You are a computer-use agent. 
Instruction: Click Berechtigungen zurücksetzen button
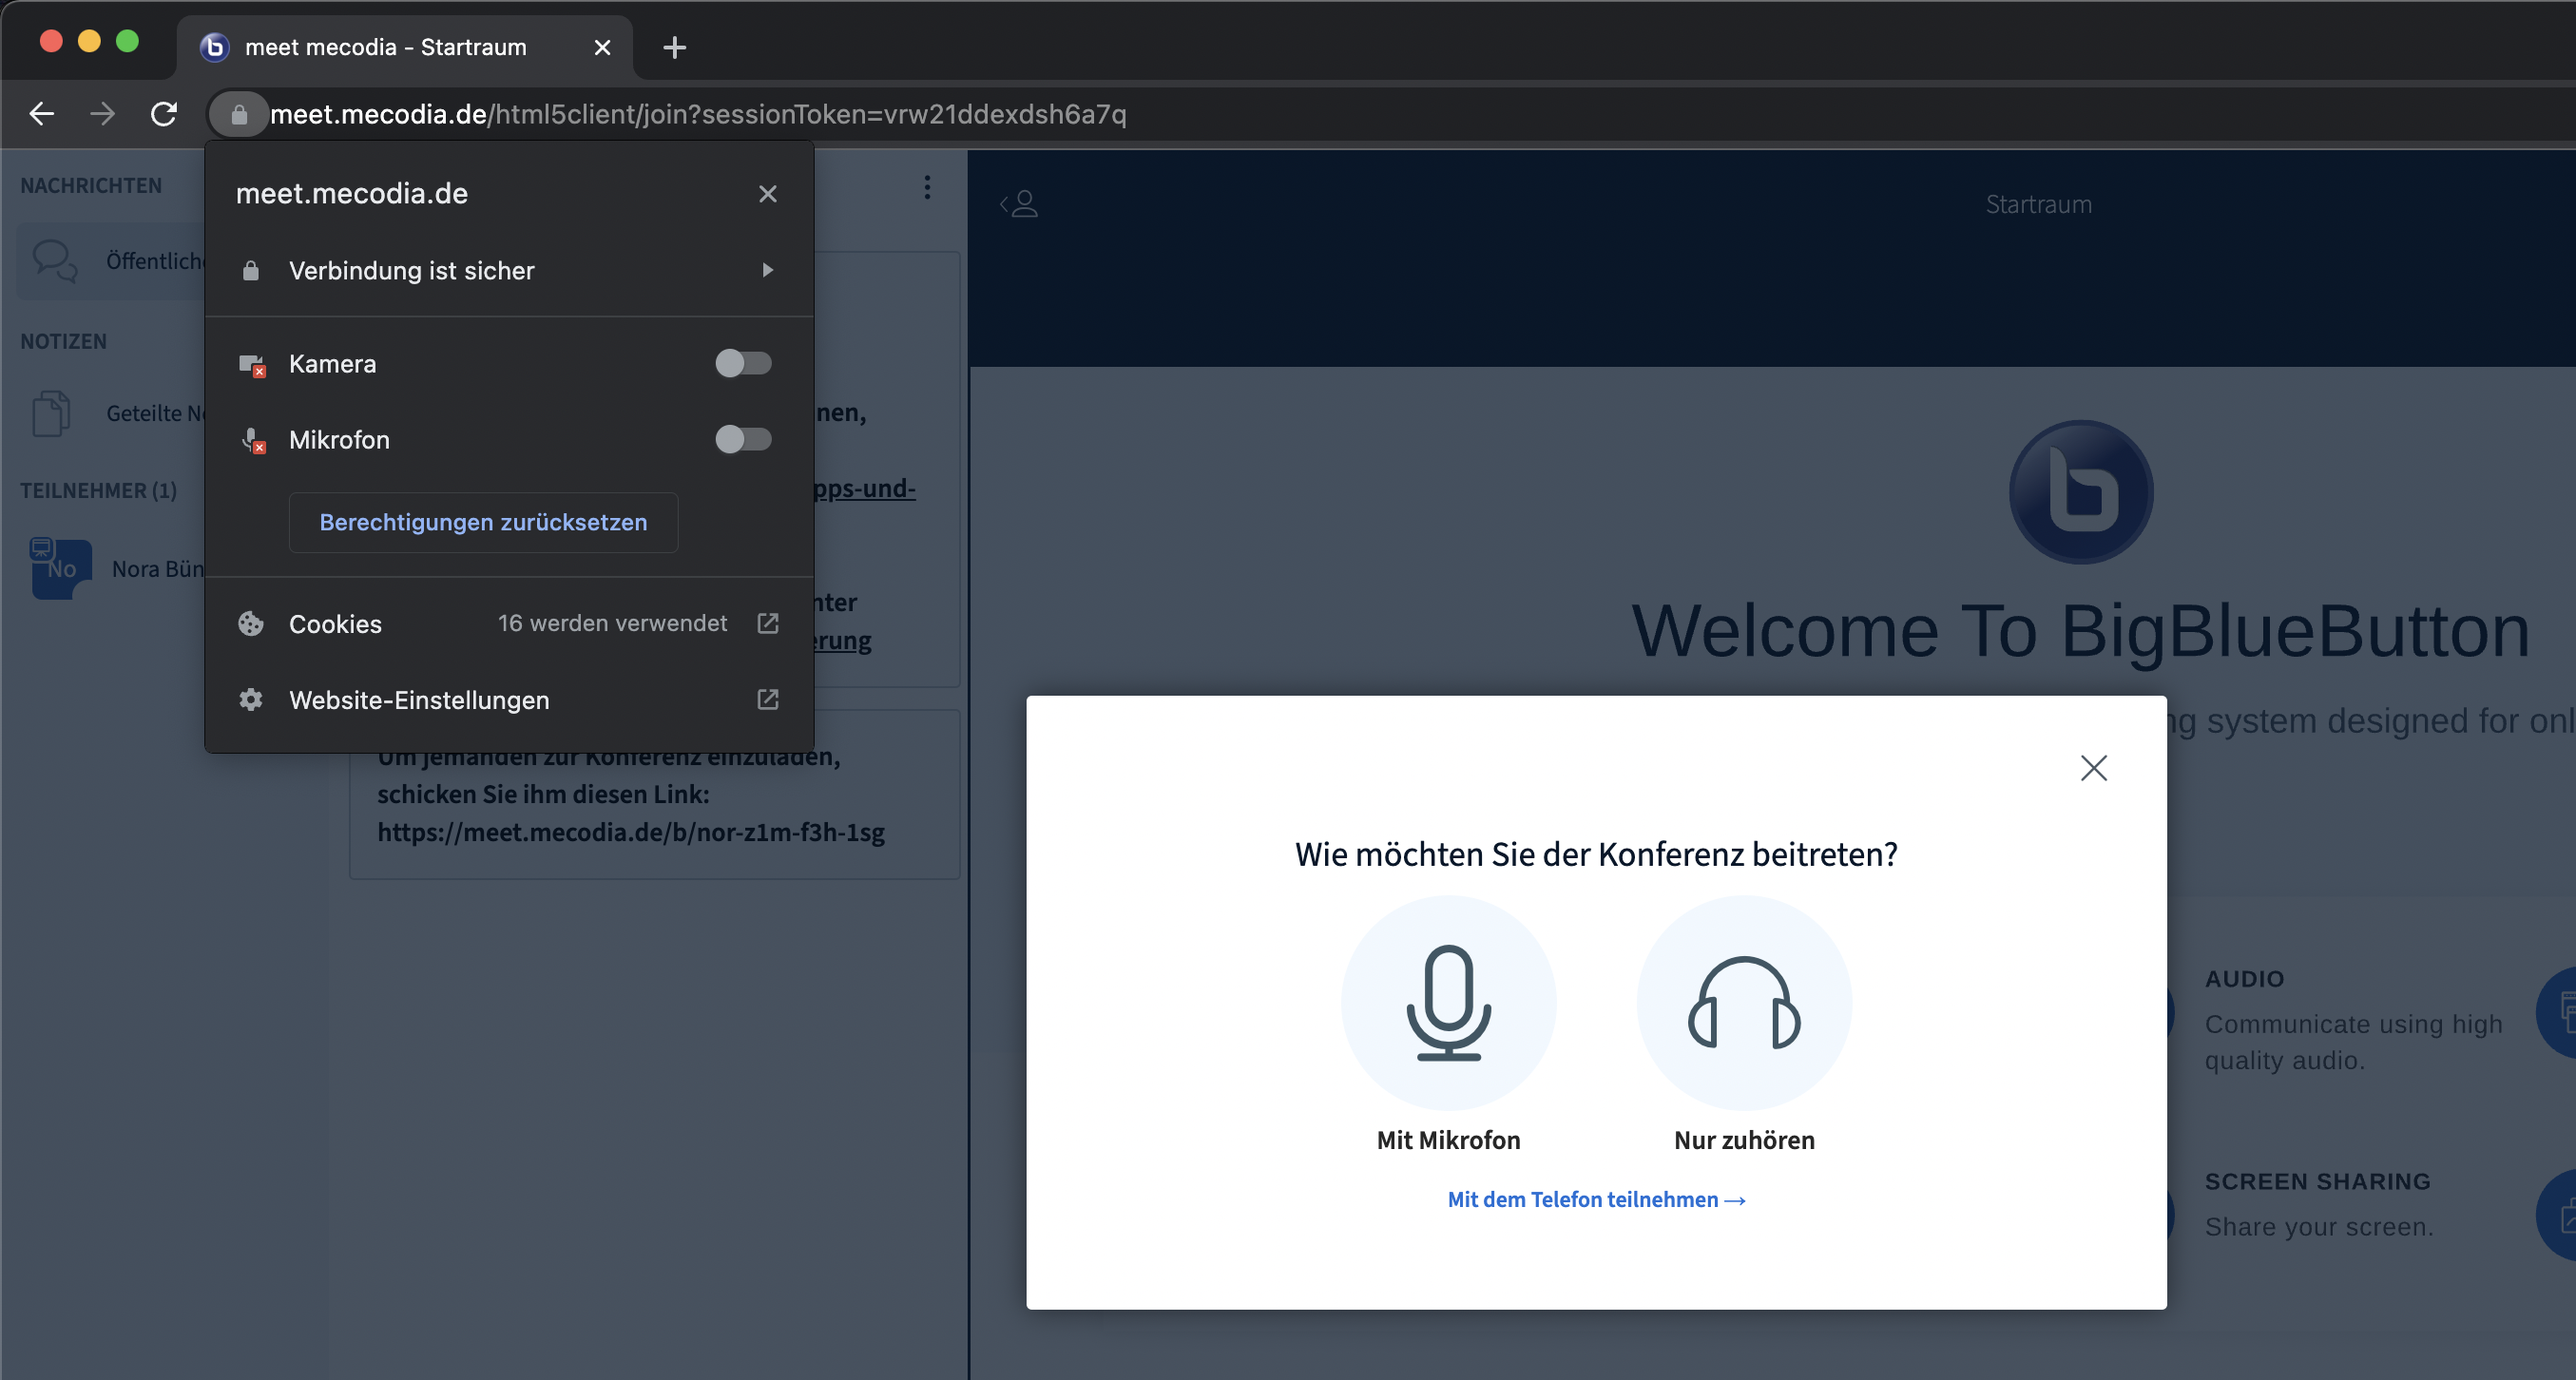pyautogui.click(x=483, y=522)
